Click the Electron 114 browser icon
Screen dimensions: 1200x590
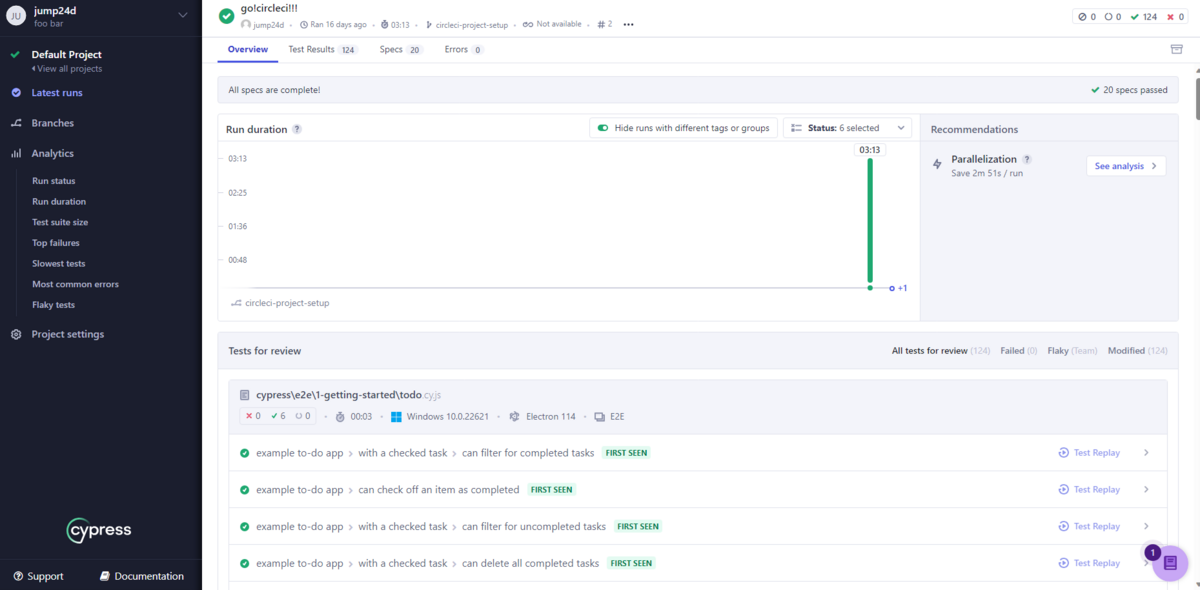click(x=515, y=417)
